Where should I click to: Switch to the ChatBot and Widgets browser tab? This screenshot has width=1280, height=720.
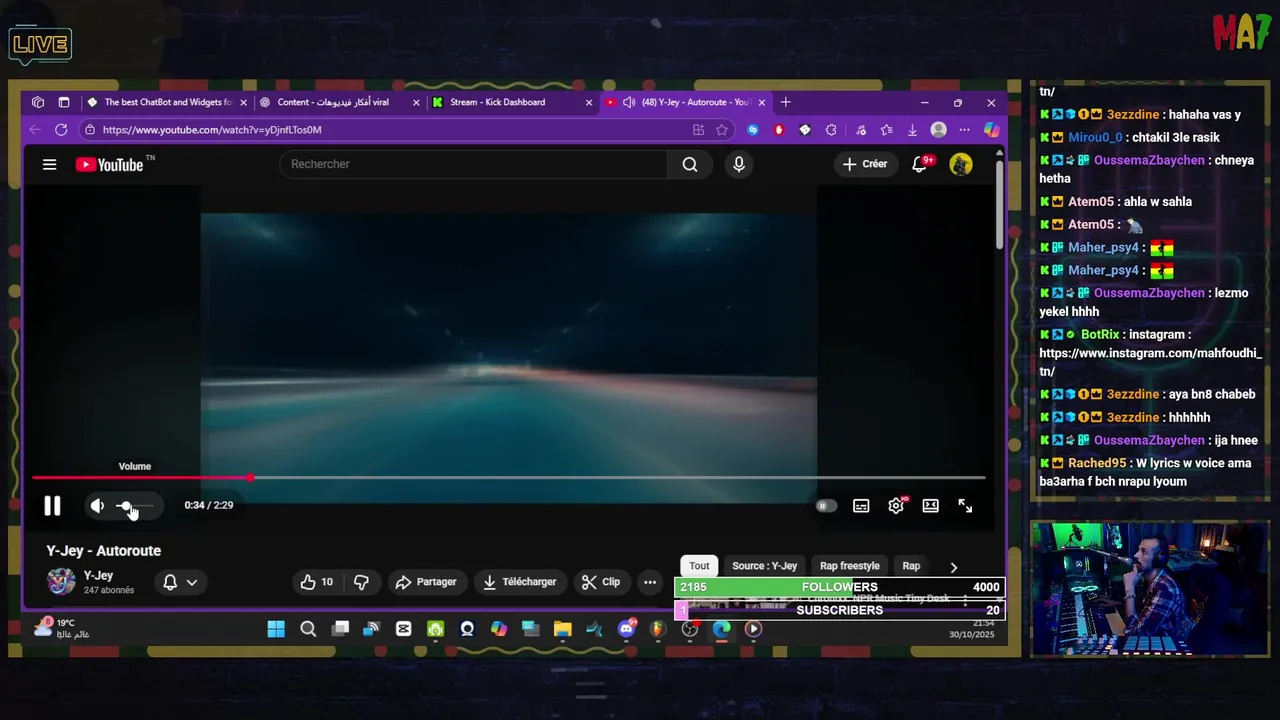(167, 102)
